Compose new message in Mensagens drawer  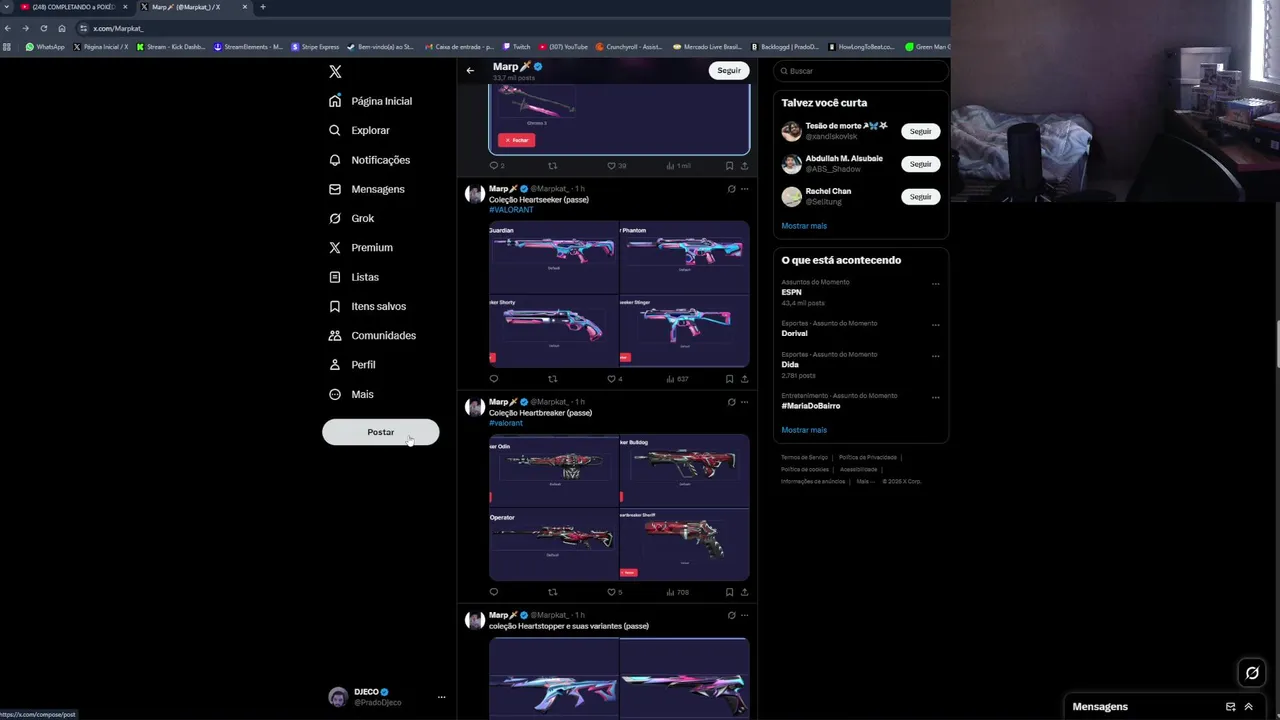pyautogui.click(x=1230, y=707)
